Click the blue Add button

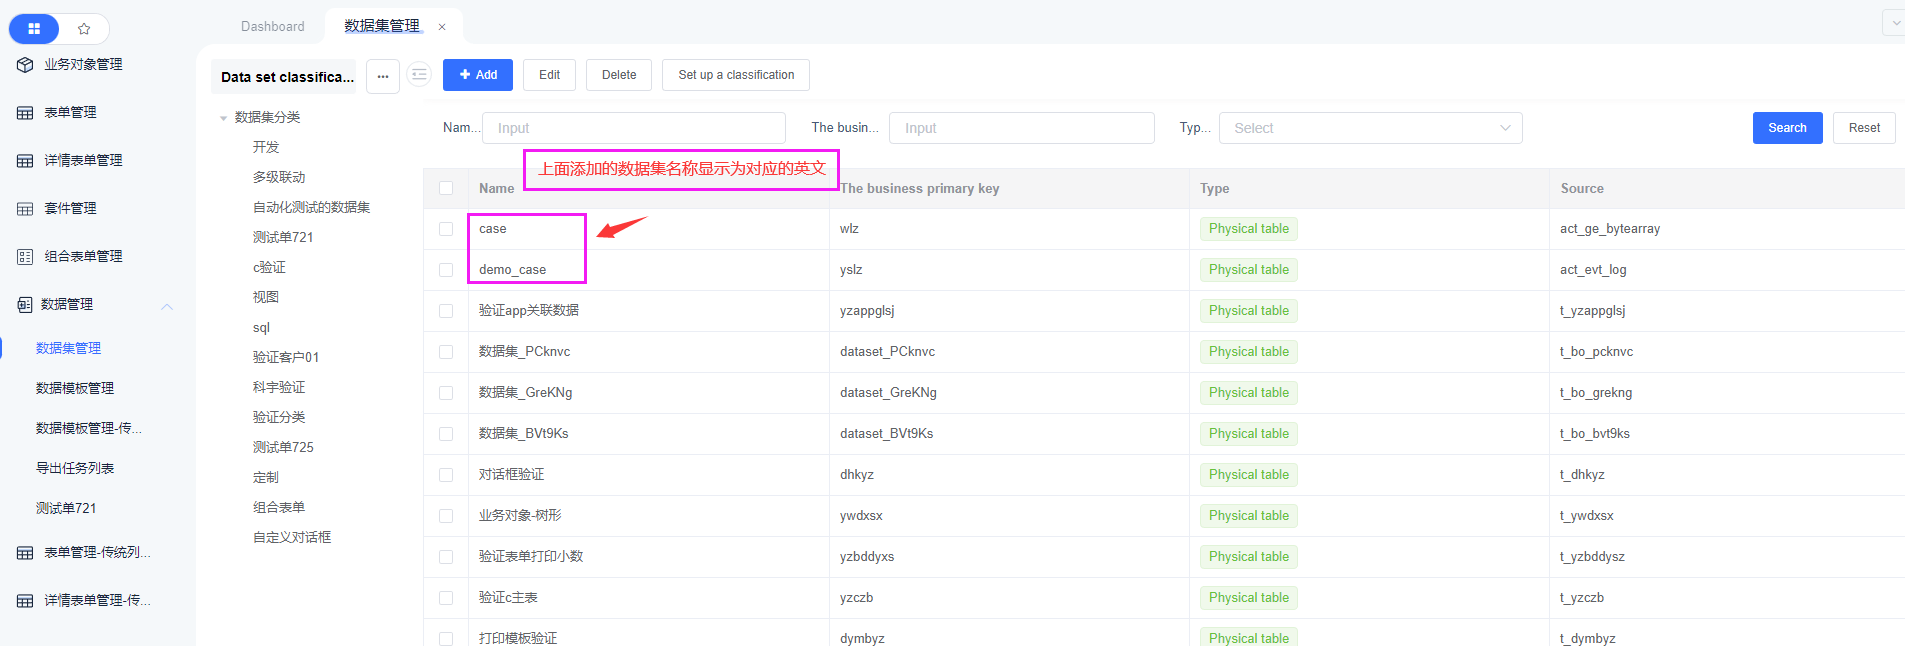[478, 75]
